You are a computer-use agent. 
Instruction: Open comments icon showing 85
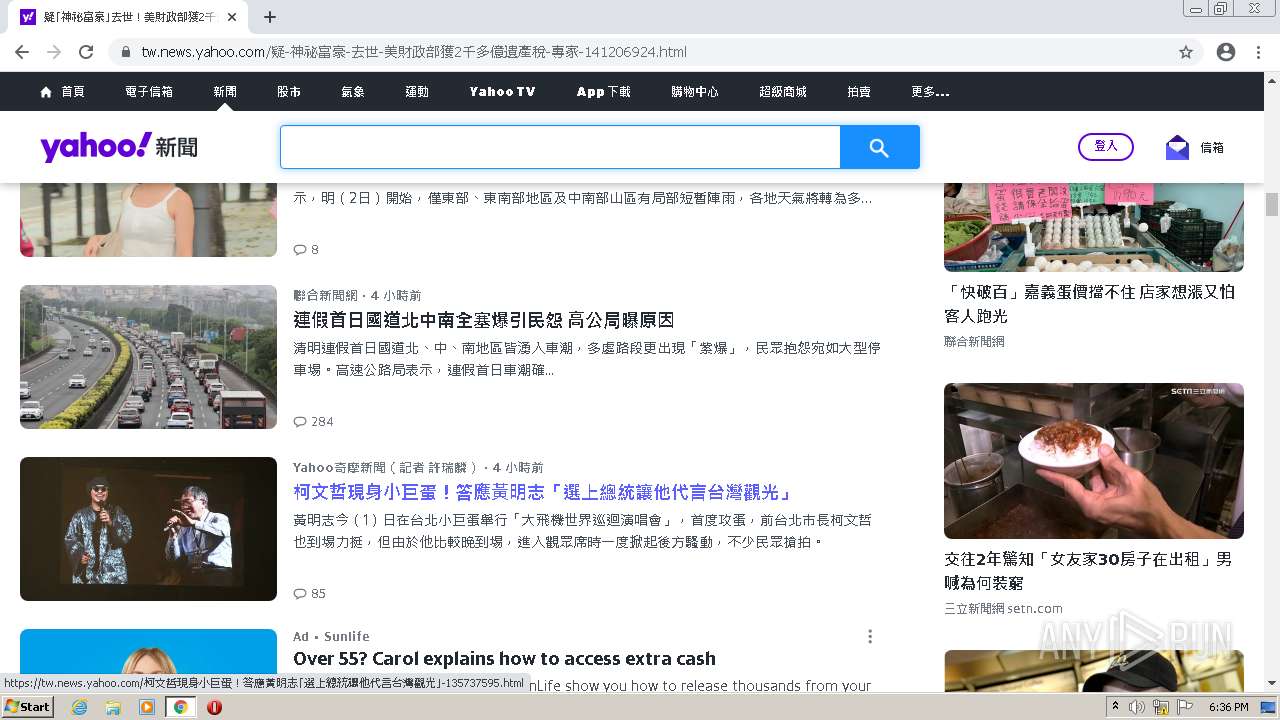tap(299, 594)
